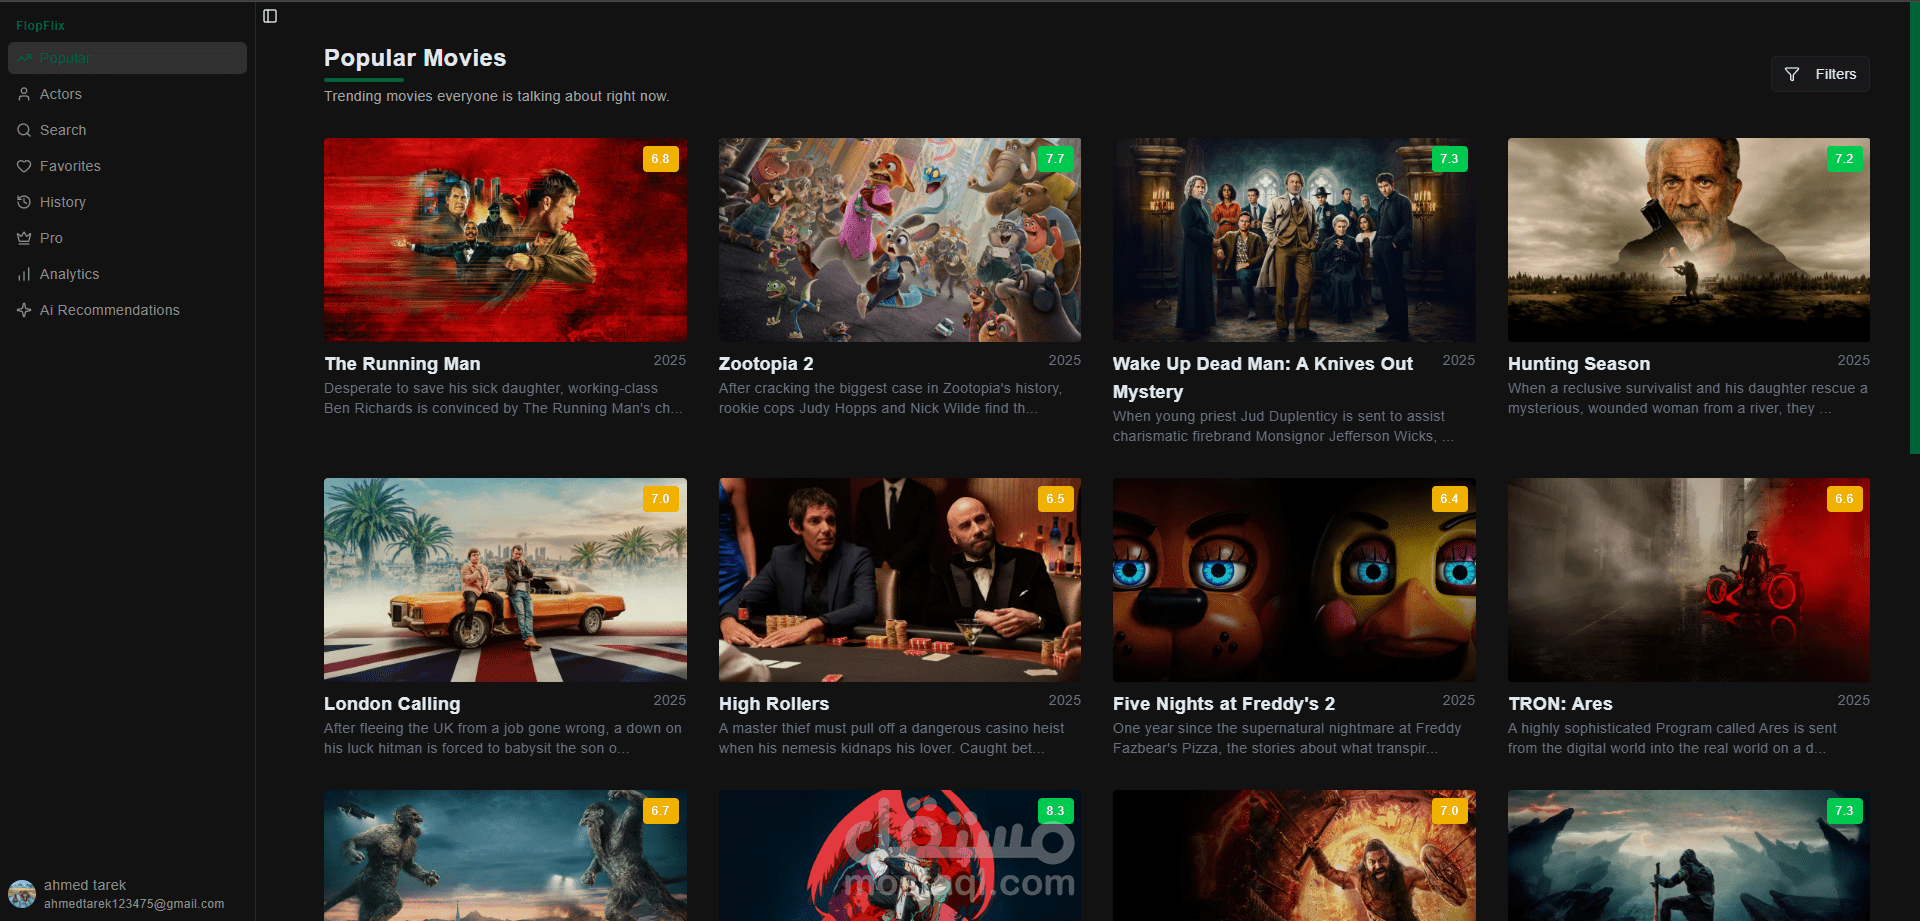Click the Pro crown icon
The height and width of the screenshot is (921, 1920).
point(24,238)
